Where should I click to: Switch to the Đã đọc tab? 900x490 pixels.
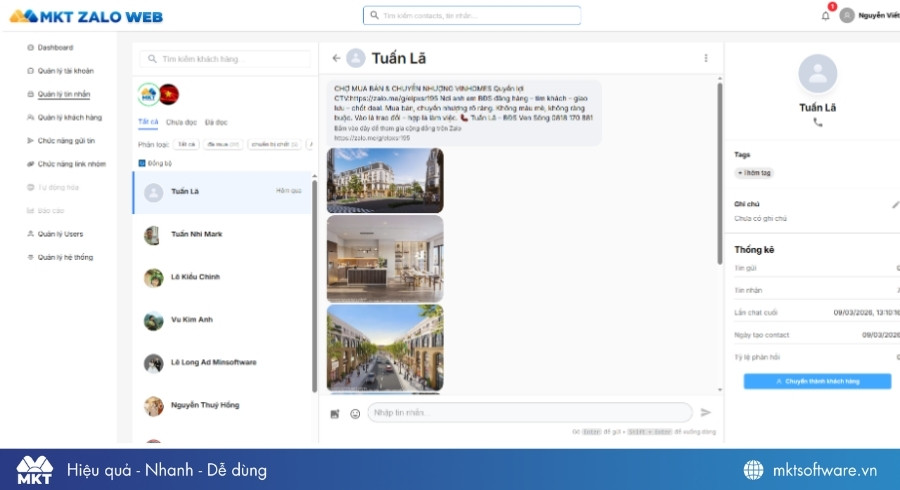tap(215, 122)
